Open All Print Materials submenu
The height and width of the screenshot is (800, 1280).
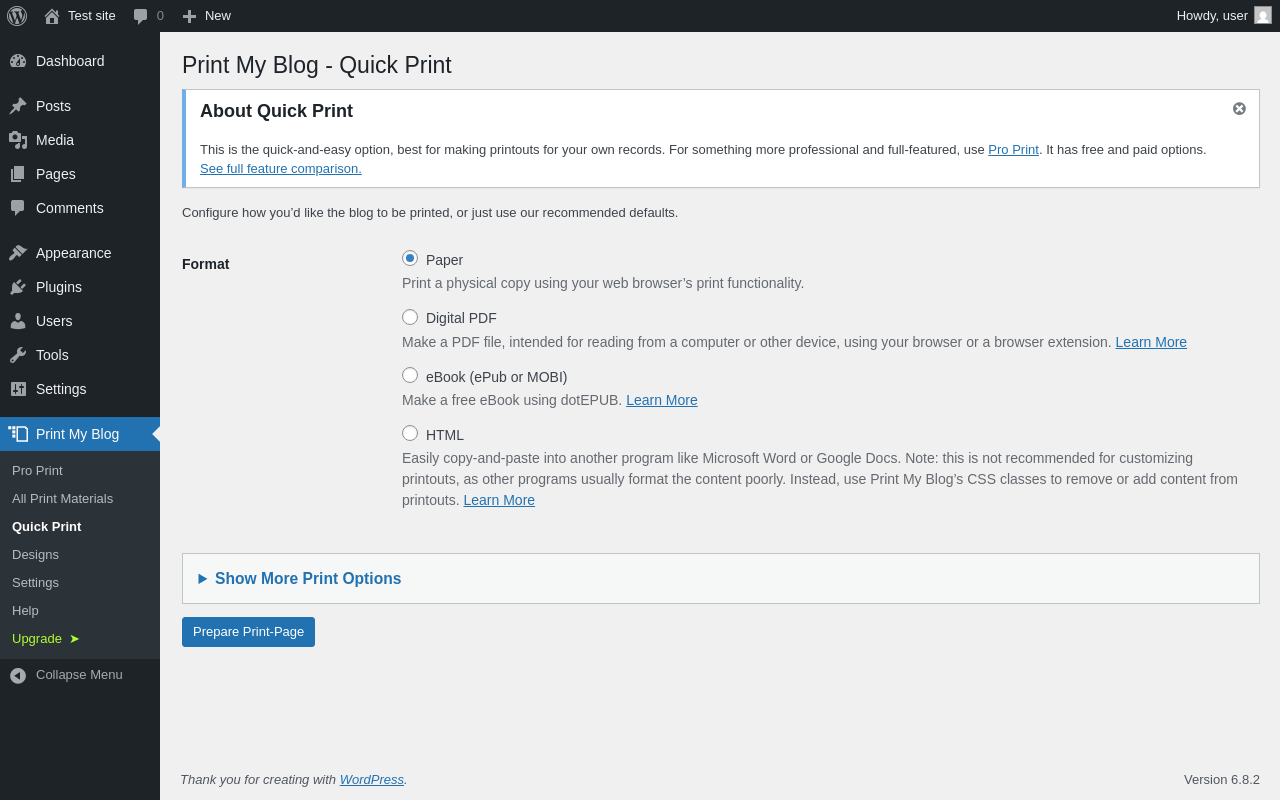pyautogui.click(x=62, y=498)
